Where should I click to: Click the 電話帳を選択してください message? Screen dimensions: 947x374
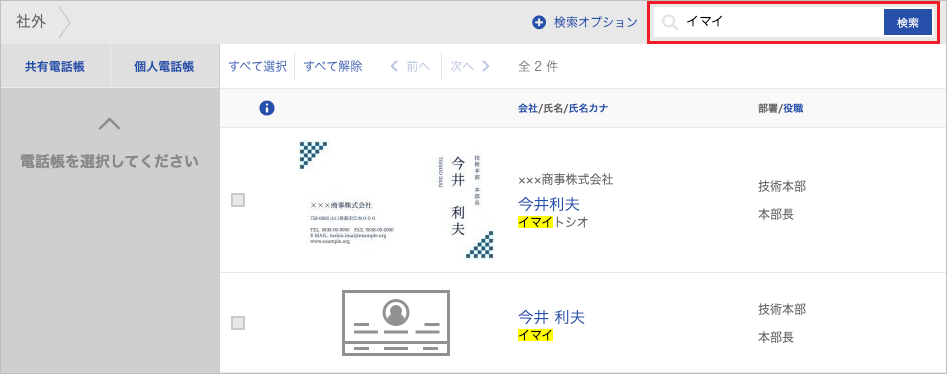(109, 162)
